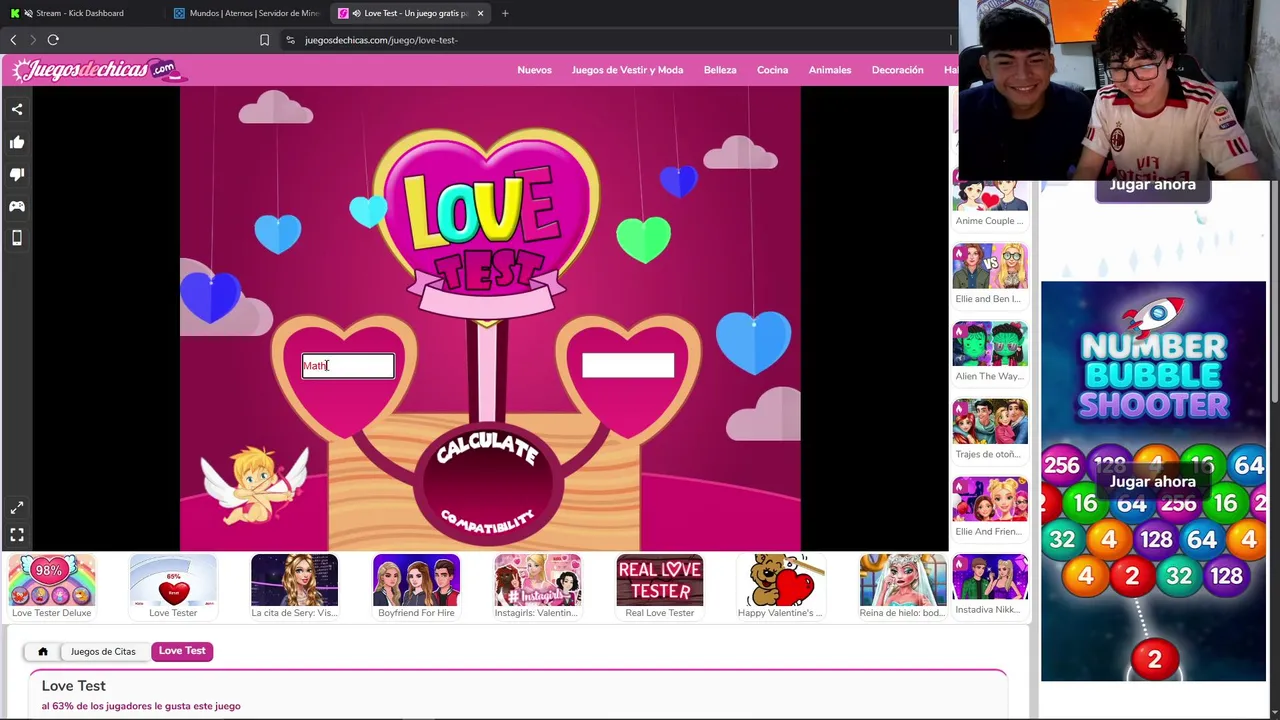Click the Love Test page heading

coord(74,686)
